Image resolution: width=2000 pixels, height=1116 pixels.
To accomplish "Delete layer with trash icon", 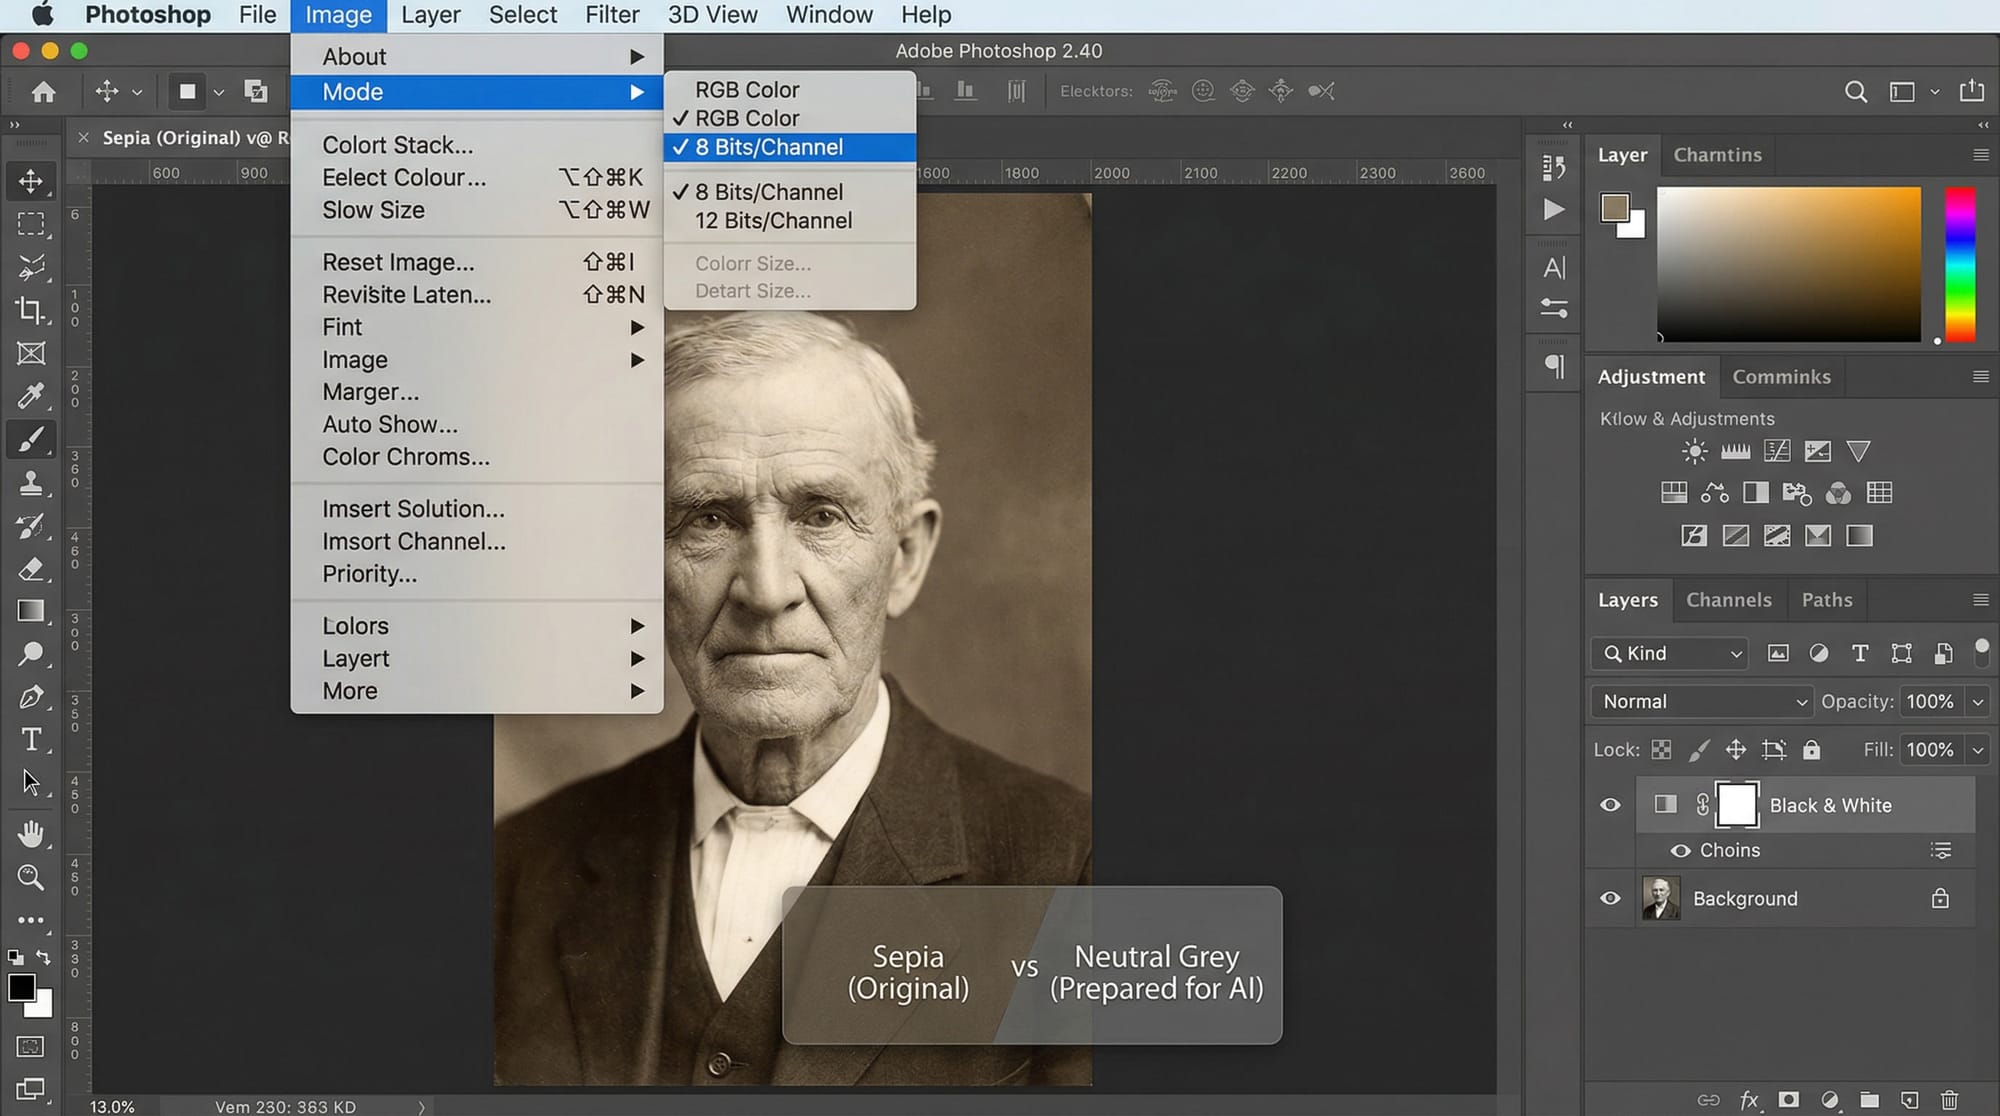I will click(x=1949, y=1100).
